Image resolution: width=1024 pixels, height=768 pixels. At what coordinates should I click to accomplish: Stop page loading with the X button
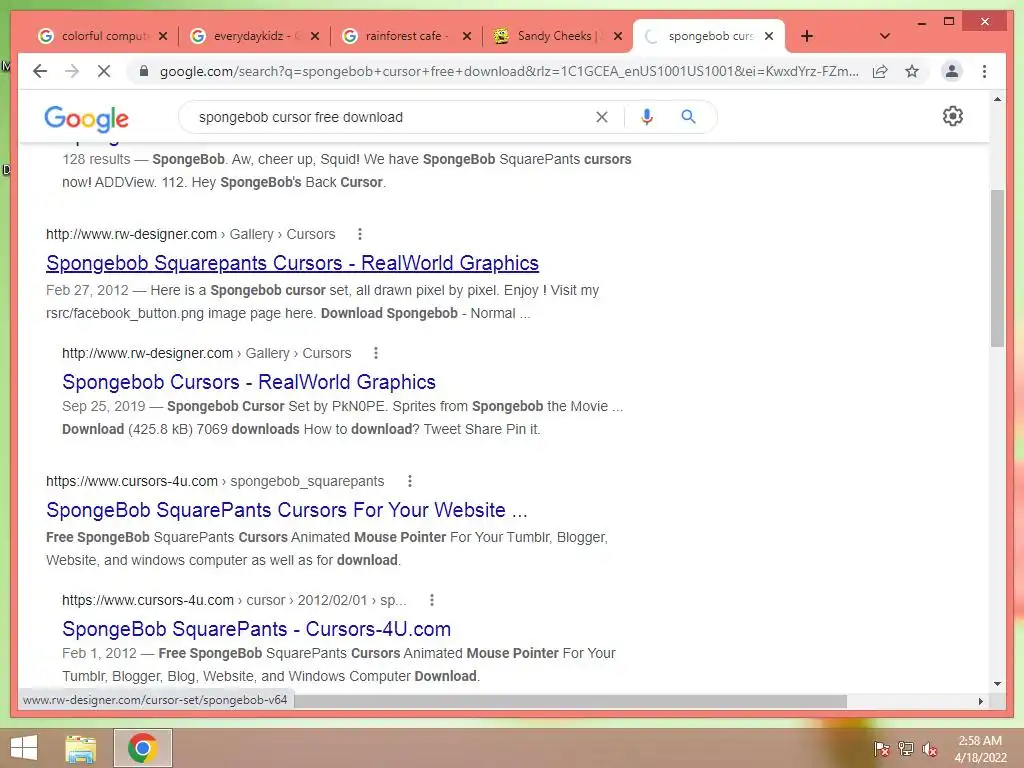click(x=104, y=71)
